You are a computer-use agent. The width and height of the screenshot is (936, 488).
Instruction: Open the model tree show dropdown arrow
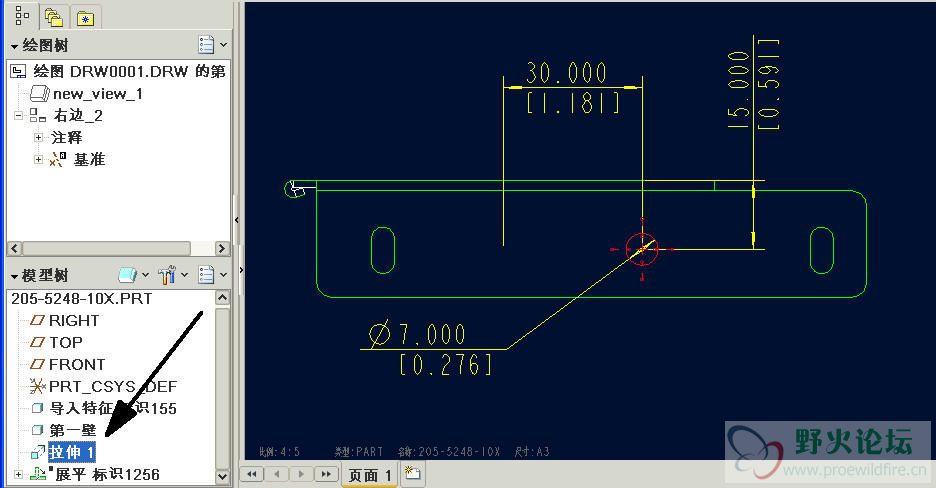tap(145, 275)
